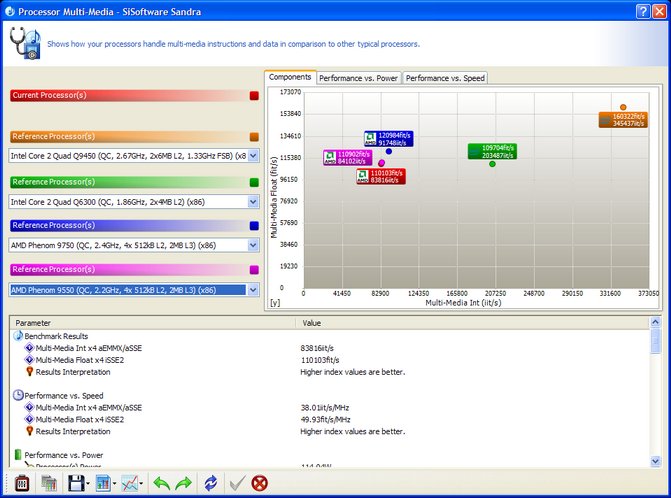Switch to Performance vs. Speed tab
Image resolution: width=671 pixels, height=498 pixels.
pos(445,78)
